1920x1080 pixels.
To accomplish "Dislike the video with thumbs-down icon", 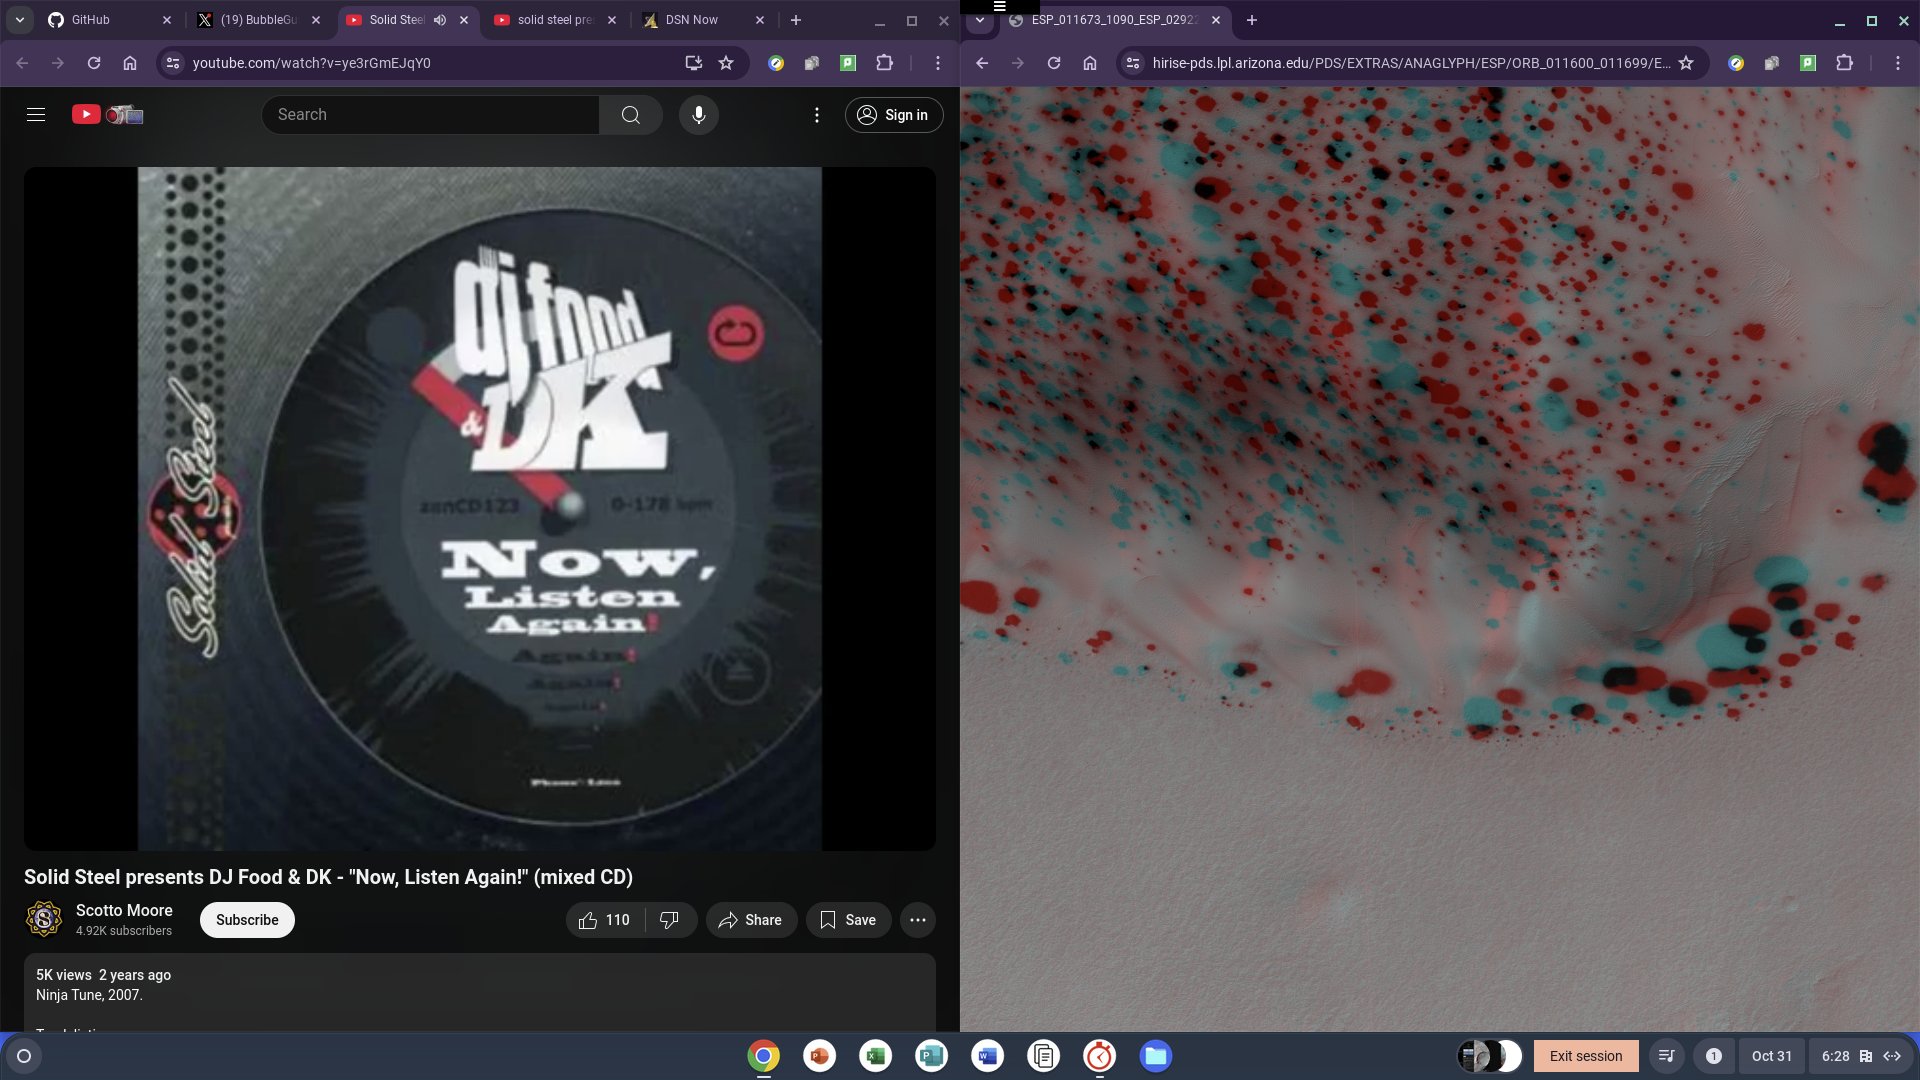I will (669, 920).
